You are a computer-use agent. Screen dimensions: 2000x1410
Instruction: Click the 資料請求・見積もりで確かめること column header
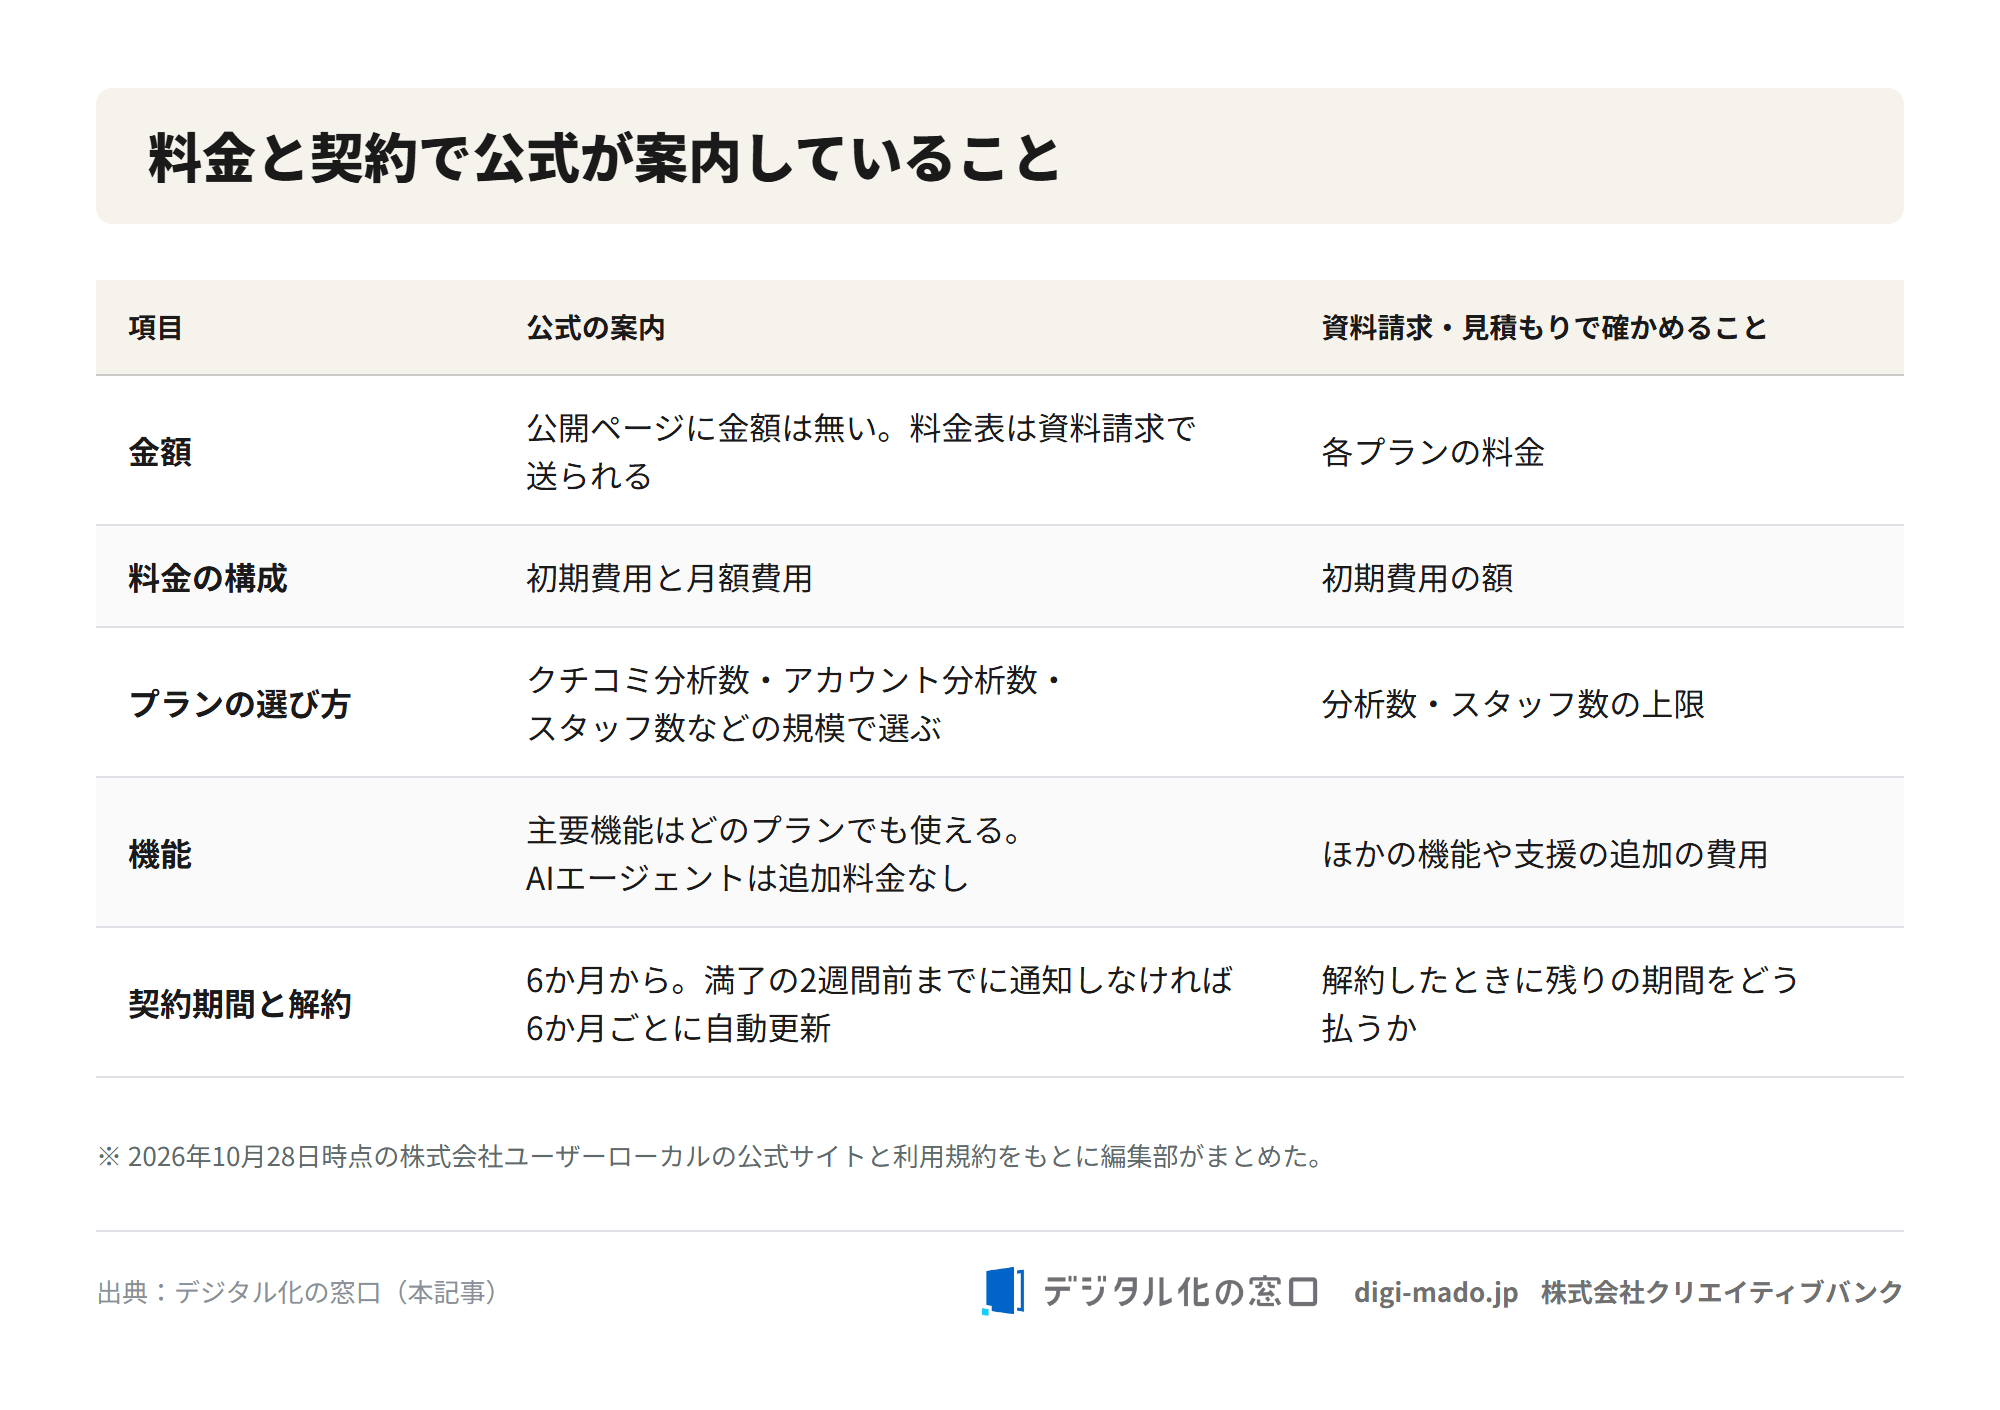click(1545, 328)
